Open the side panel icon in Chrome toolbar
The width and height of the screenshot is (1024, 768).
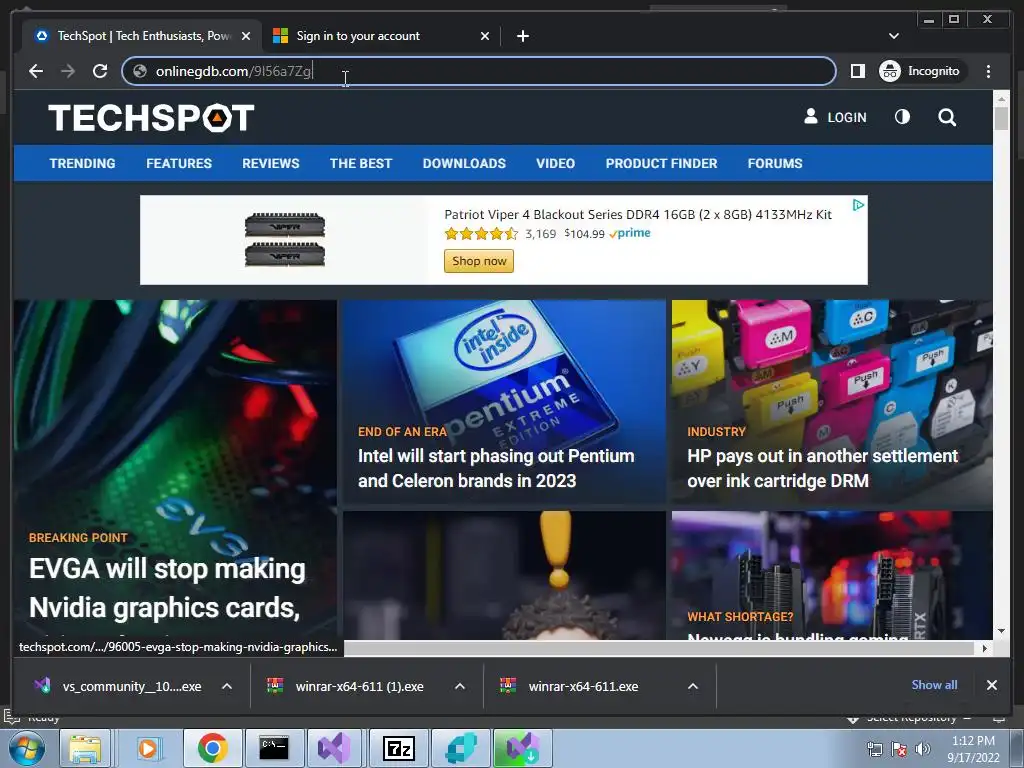857,71
